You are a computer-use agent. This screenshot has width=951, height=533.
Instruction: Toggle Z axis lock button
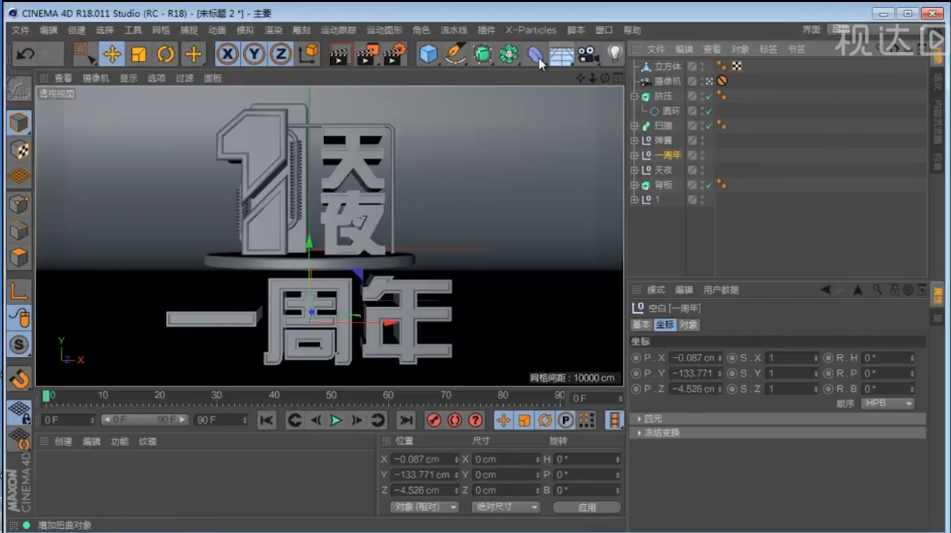point(281,54)
